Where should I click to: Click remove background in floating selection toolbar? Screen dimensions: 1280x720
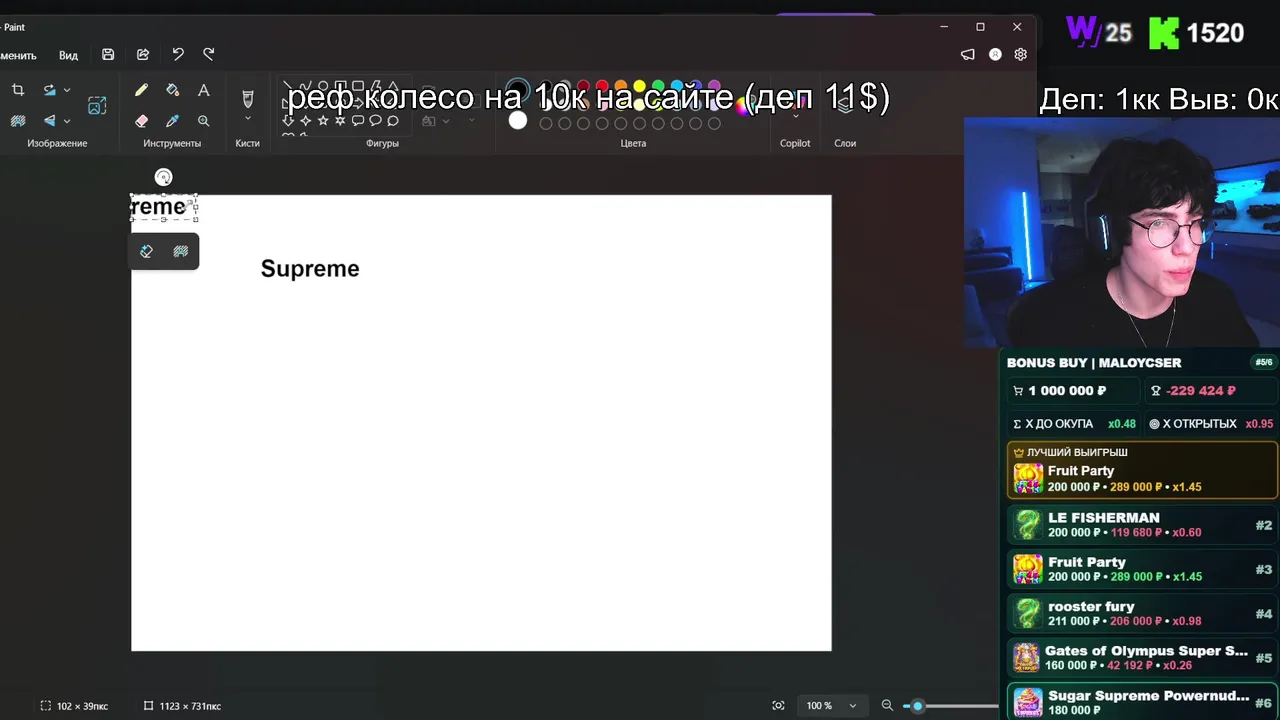181,251
